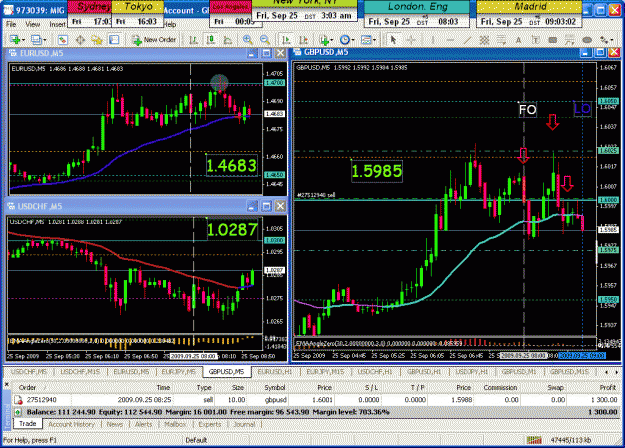The image size is (625, 448).
Task: Select the Gann/Equidistant grid tool
Action: click(484, 39)
